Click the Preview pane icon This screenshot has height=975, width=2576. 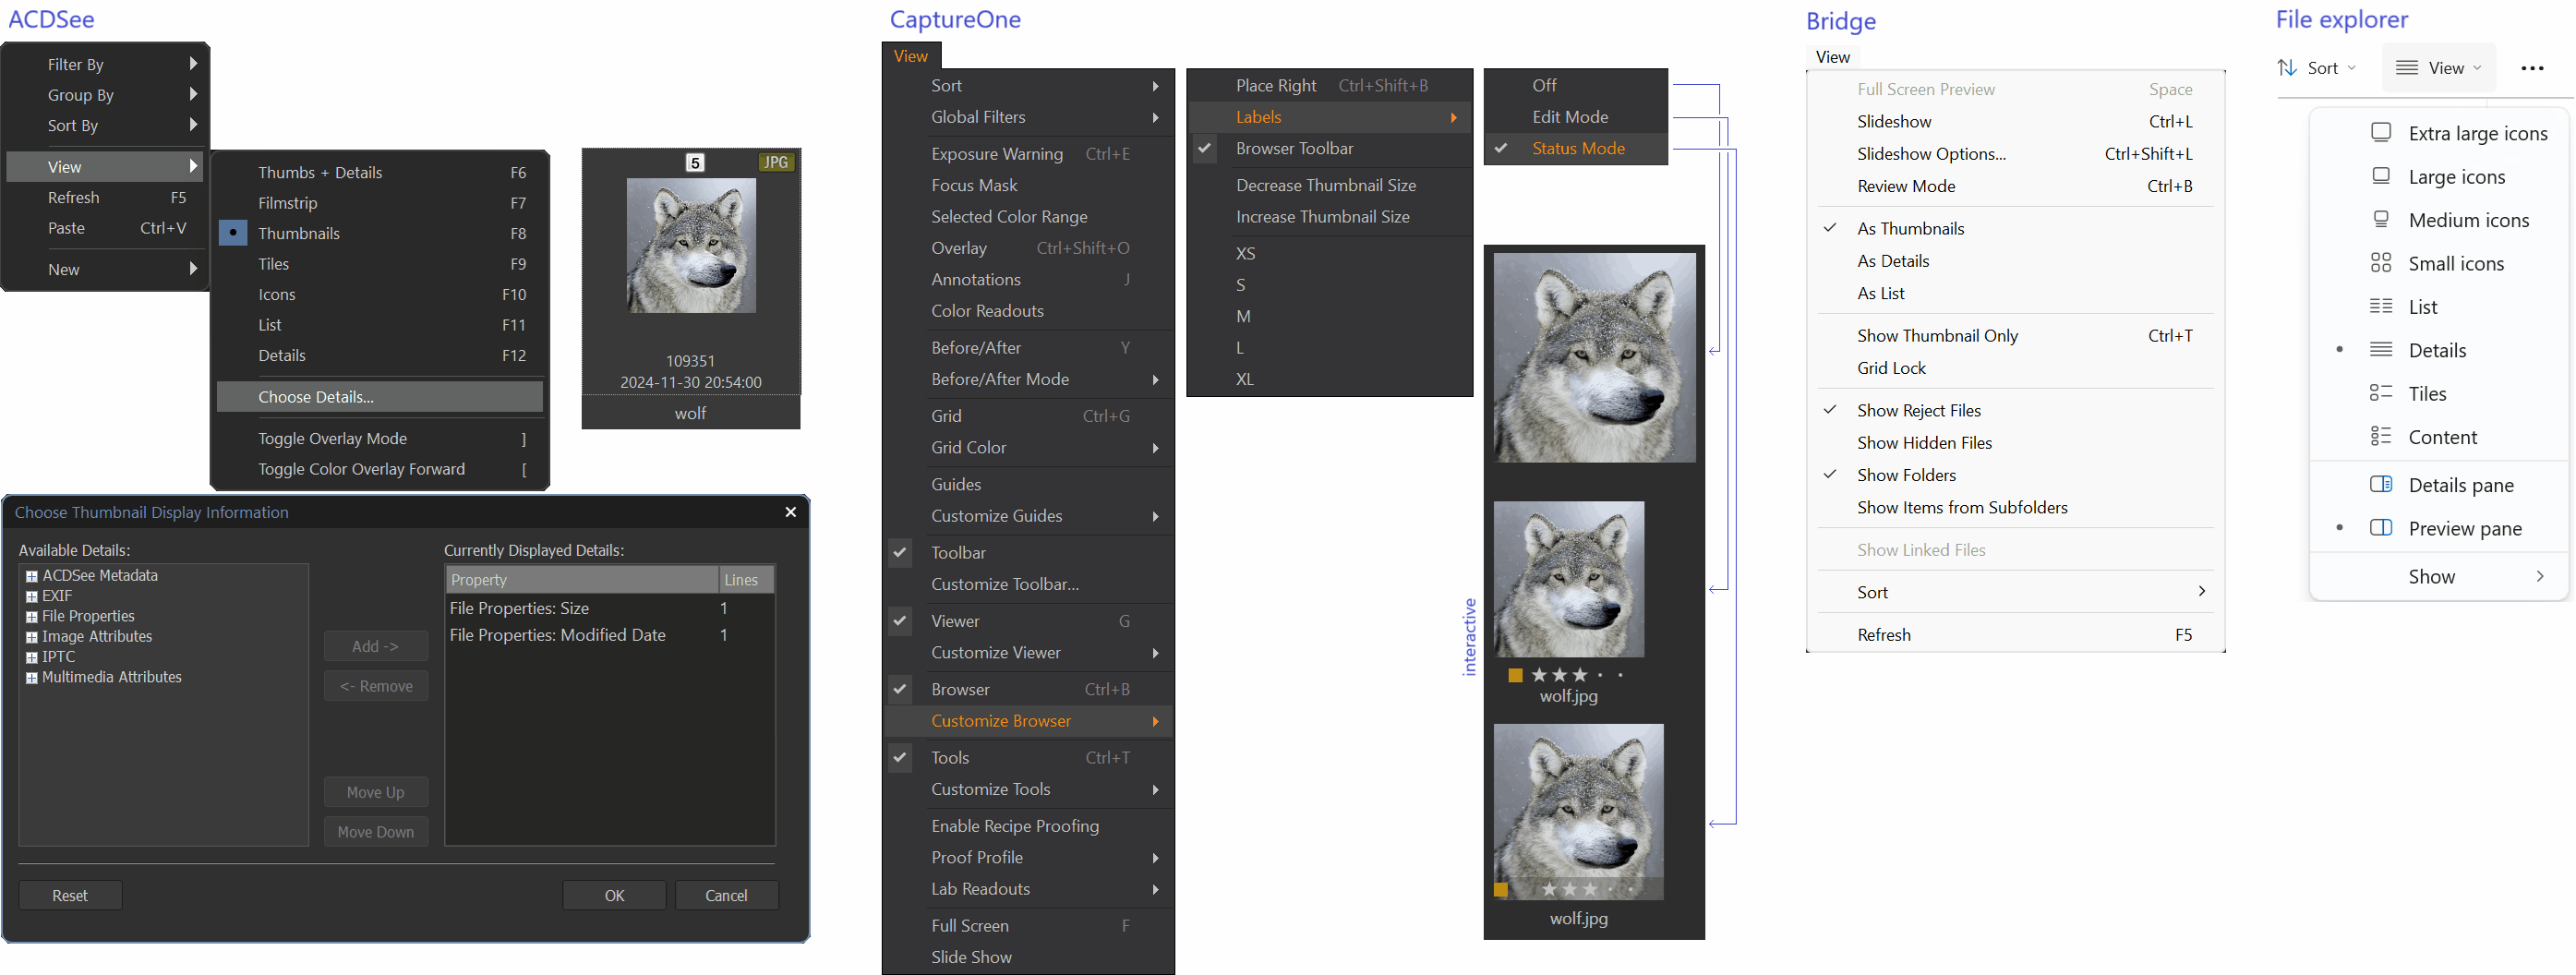pos(2381,528)
